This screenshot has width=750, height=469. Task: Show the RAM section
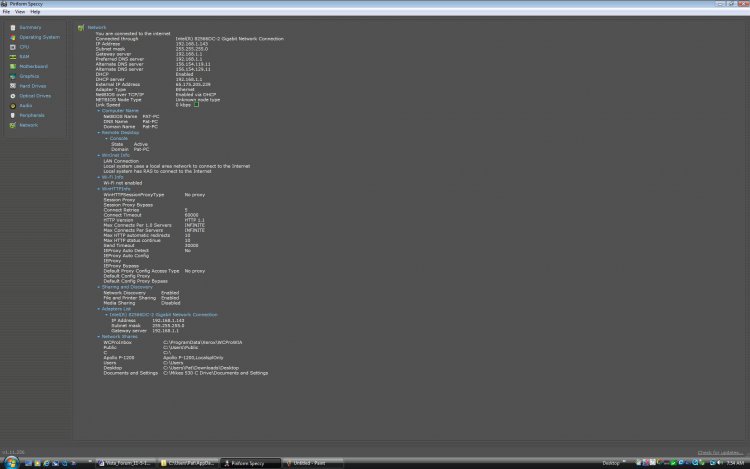tap(24, 57)
